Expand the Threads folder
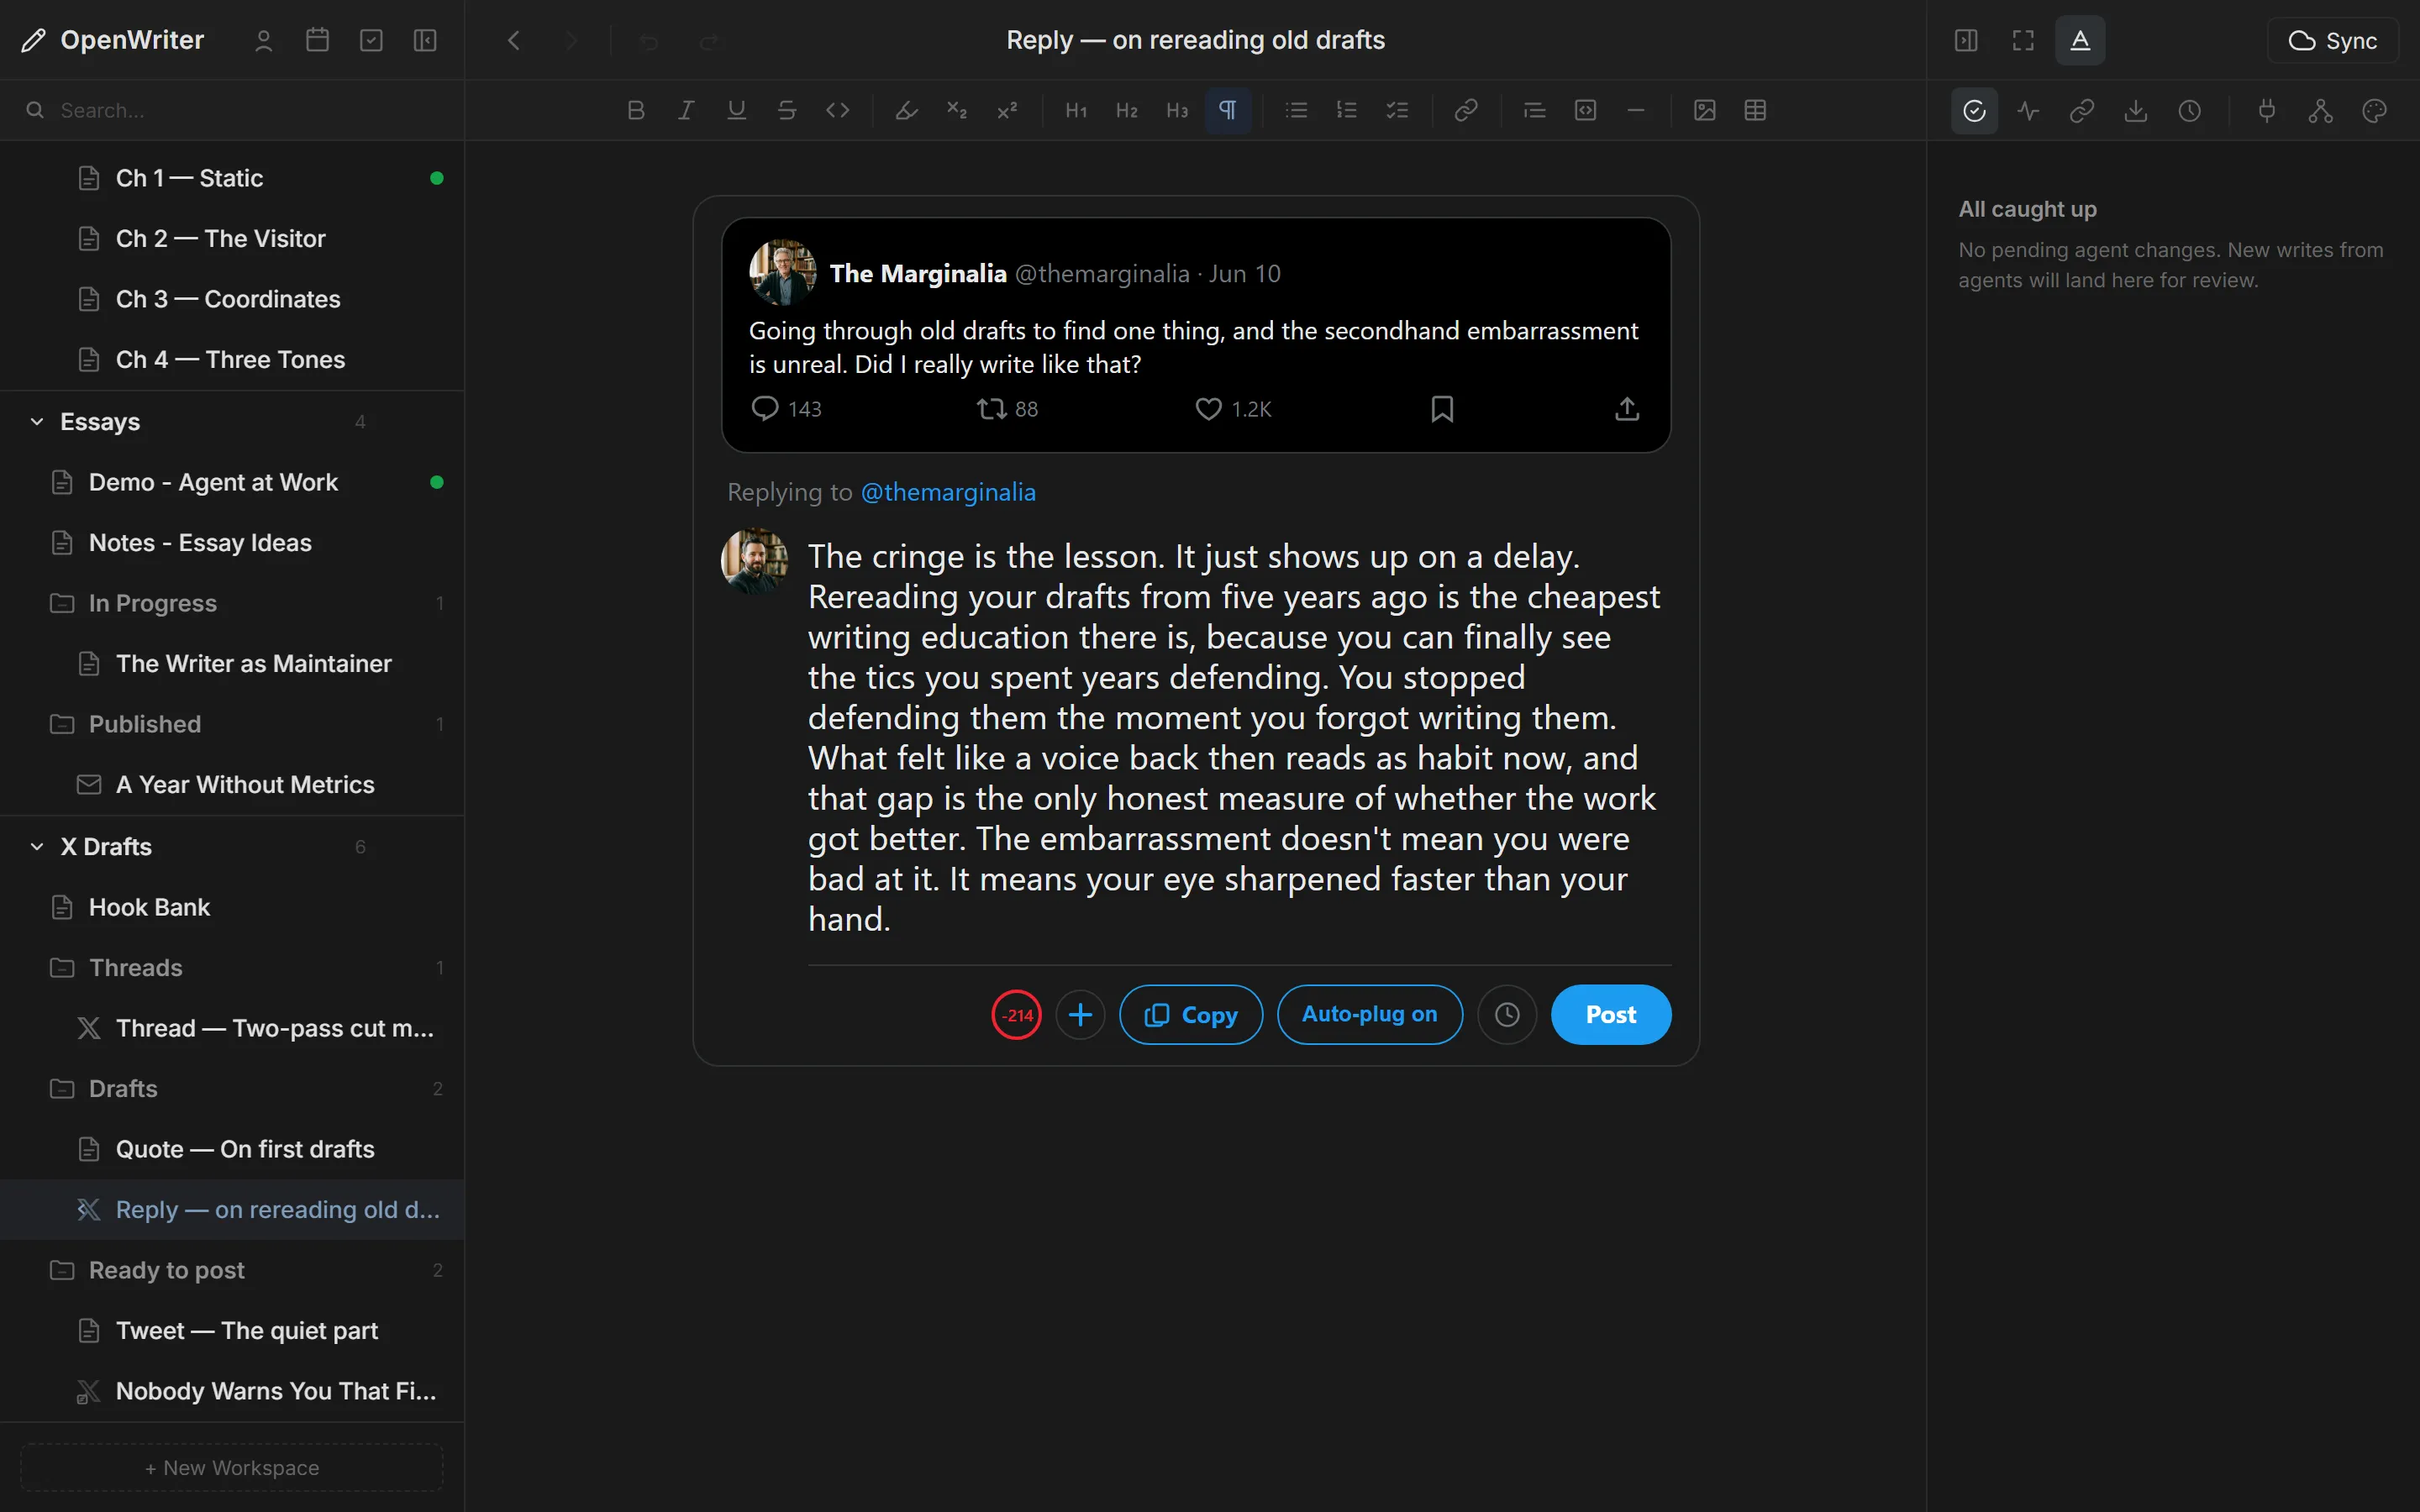The height and width of the screenshot is (1512, 2420). tap(232, 968)
